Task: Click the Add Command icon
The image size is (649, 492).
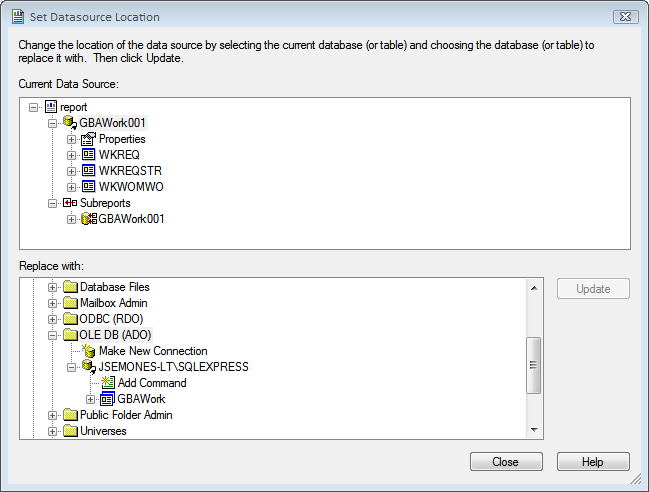Action: (x=108, y=383)
